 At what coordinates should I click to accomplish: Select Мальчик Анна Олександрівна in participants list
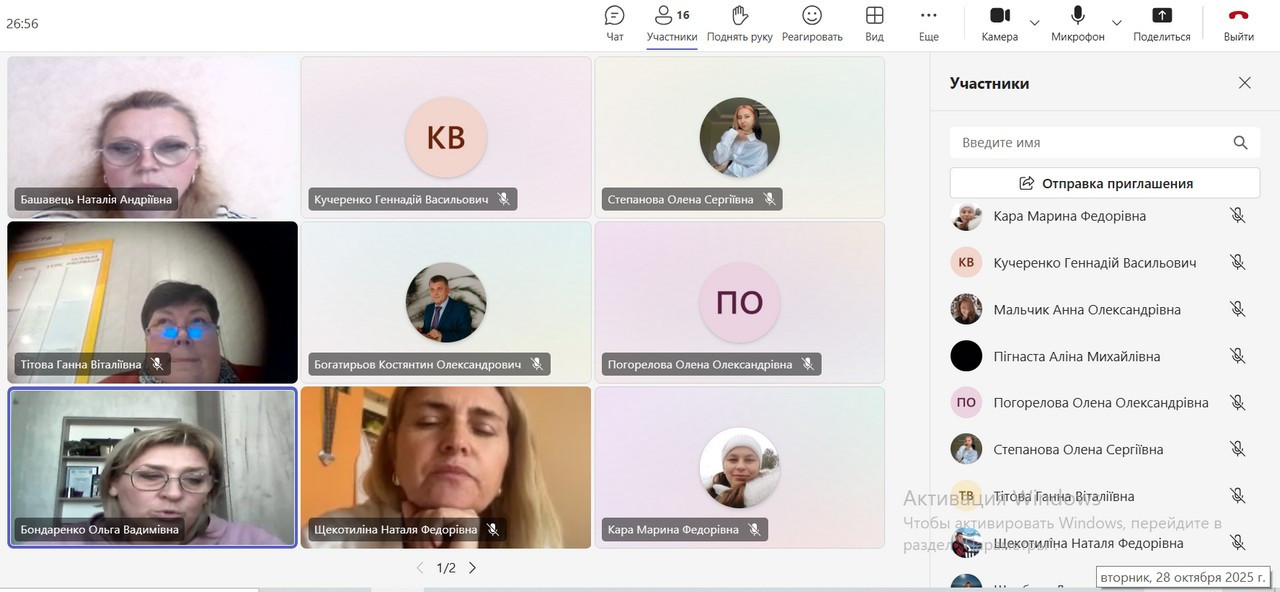coord(1086,310)
